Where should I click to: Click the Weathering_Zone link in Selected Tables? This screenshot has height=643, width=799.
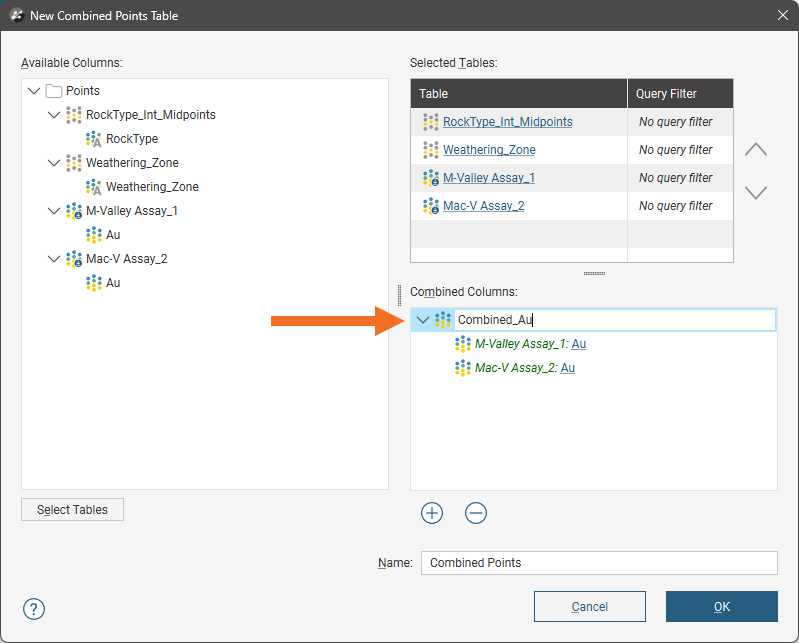click(x=489, y=150)
